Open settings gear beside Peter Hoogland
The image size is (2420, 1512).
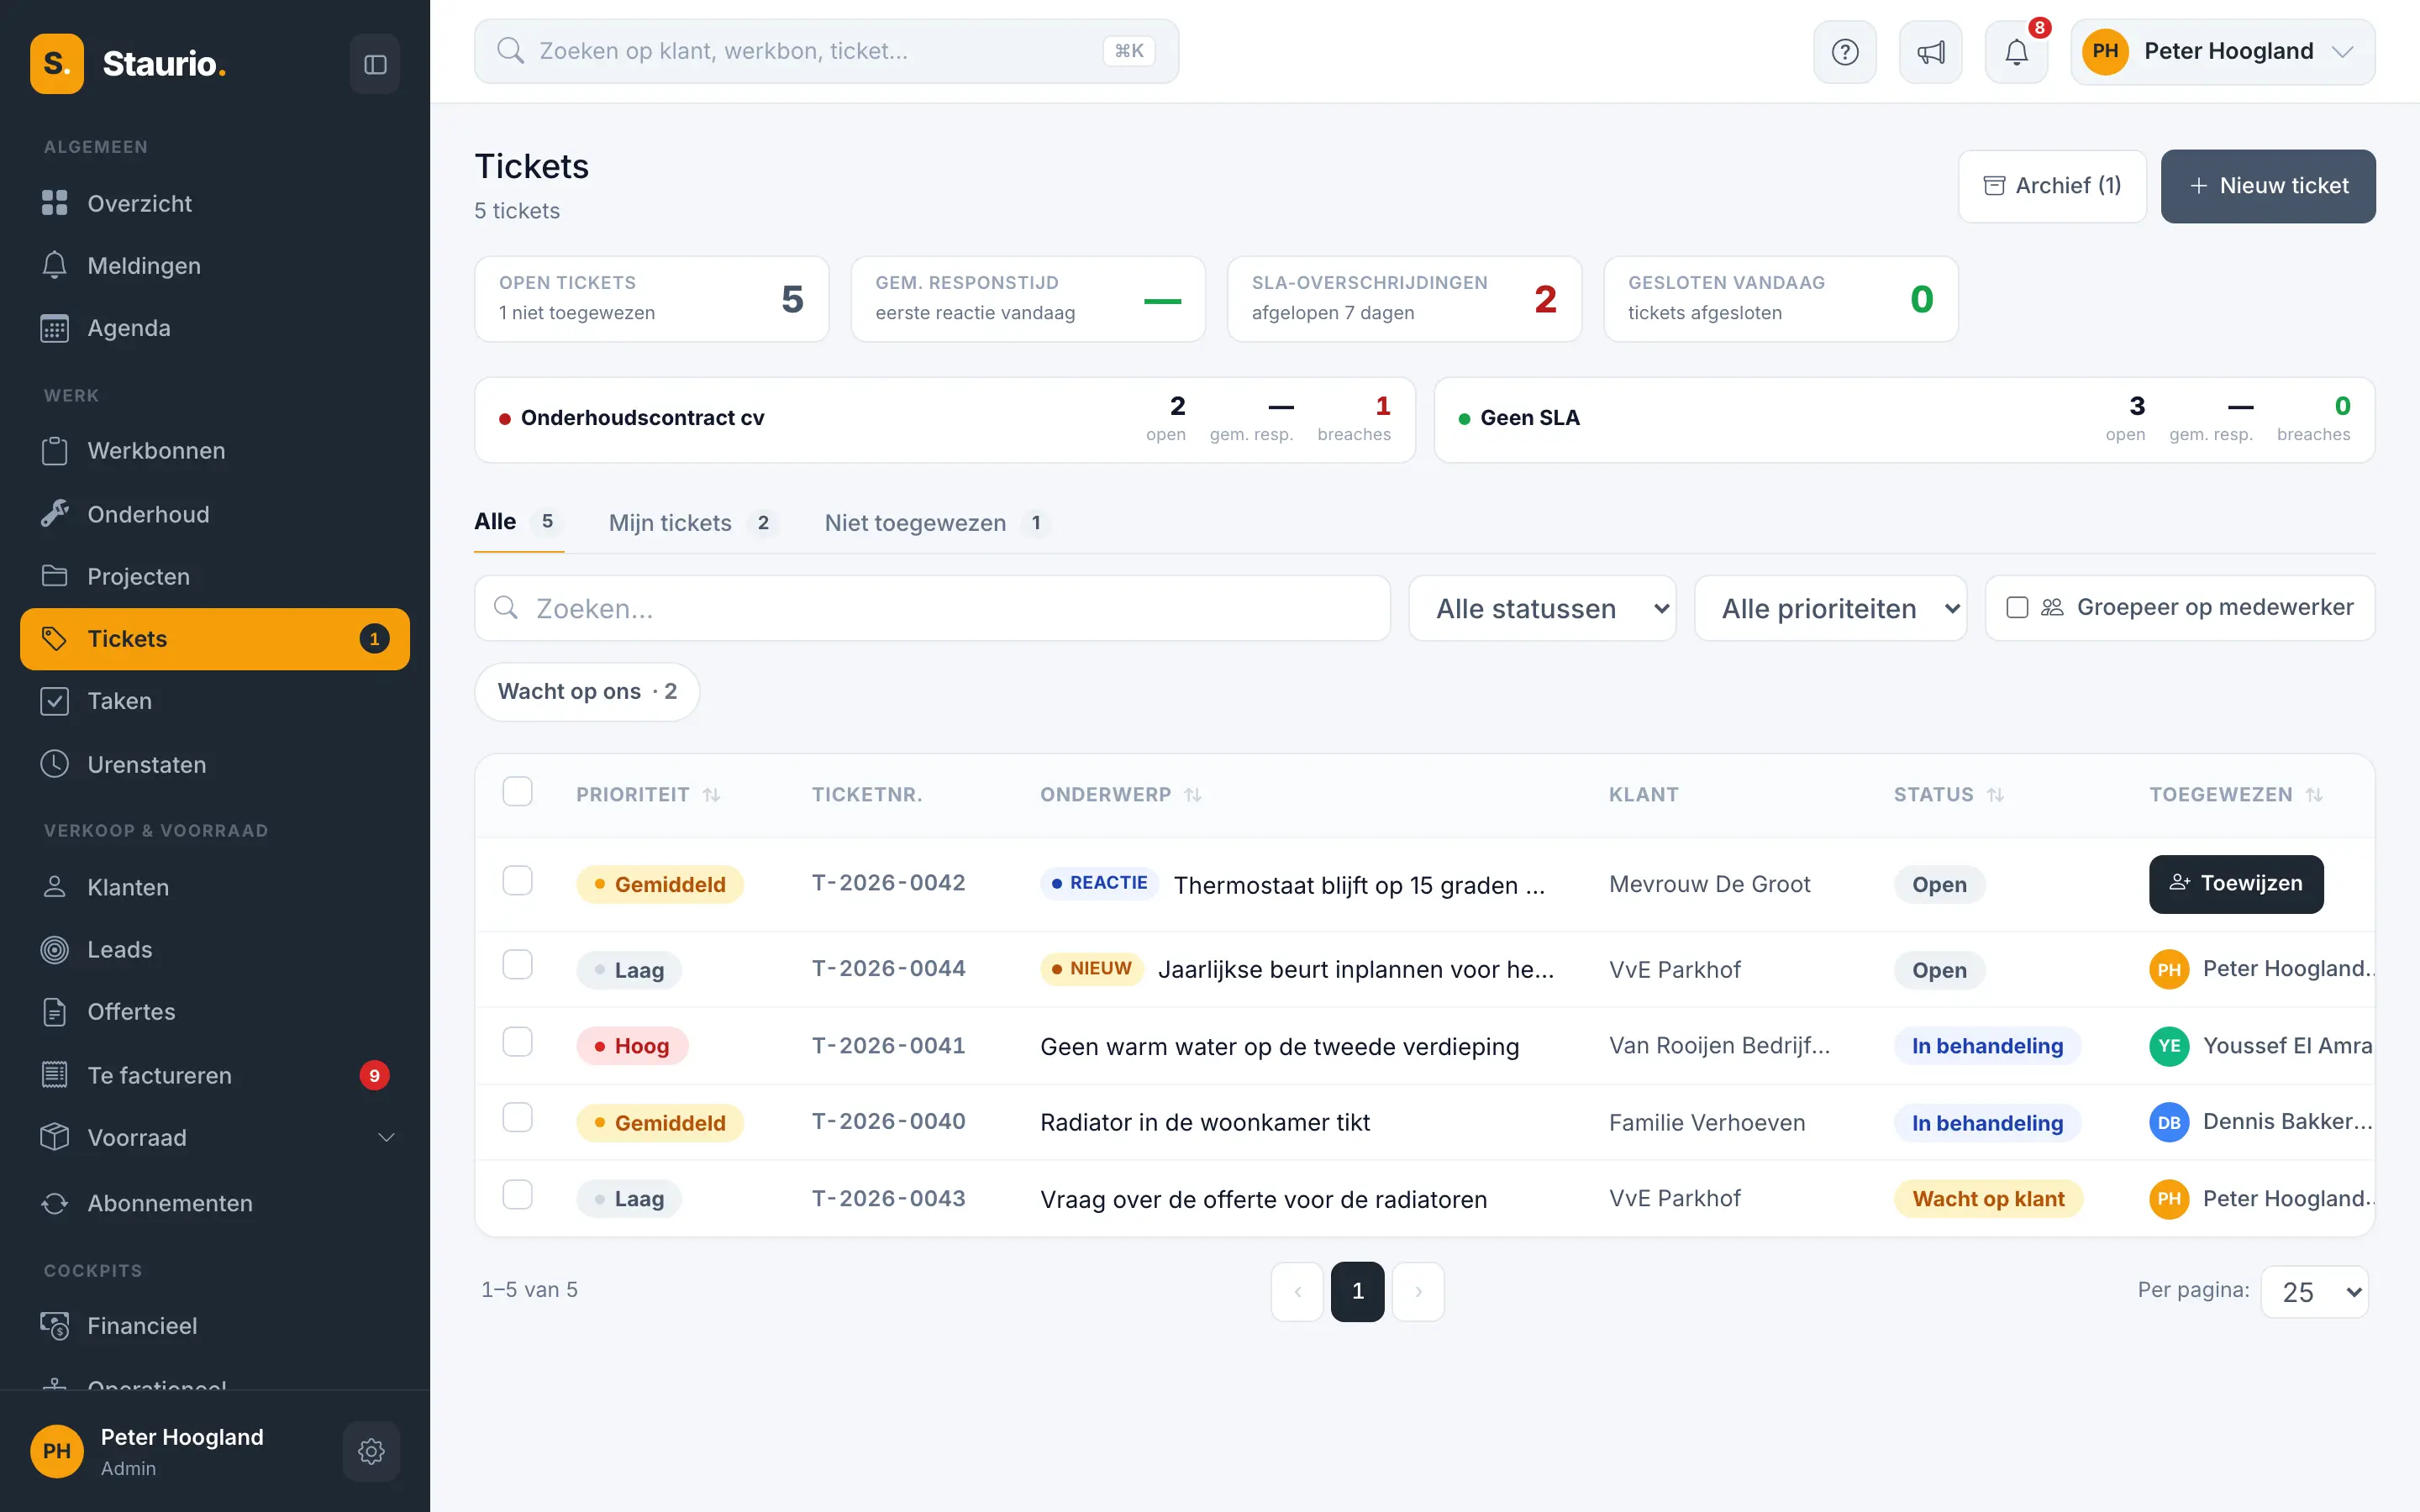click(x=371, y=1451)
